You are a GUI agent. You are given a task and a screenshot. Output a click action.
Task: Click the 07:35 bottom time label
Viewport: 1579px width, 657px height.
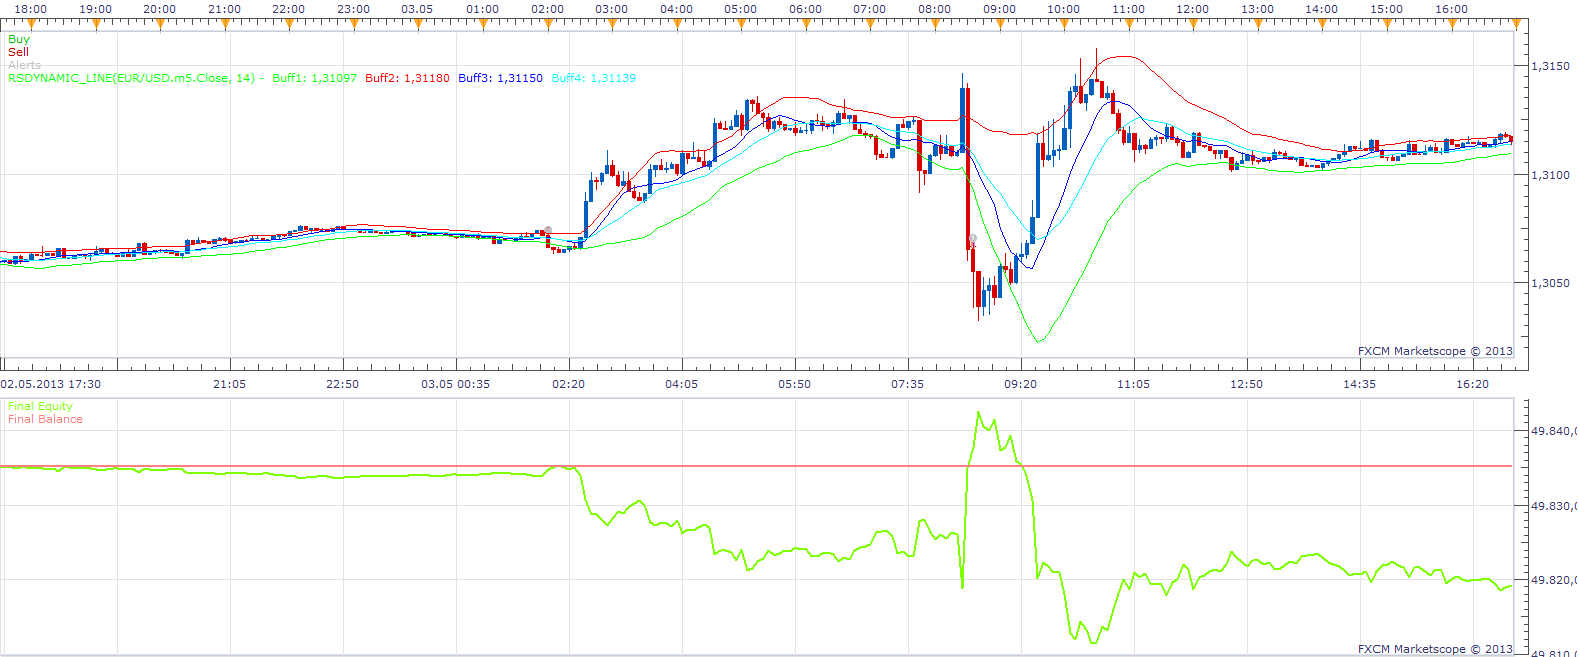[x=907, y=384]
